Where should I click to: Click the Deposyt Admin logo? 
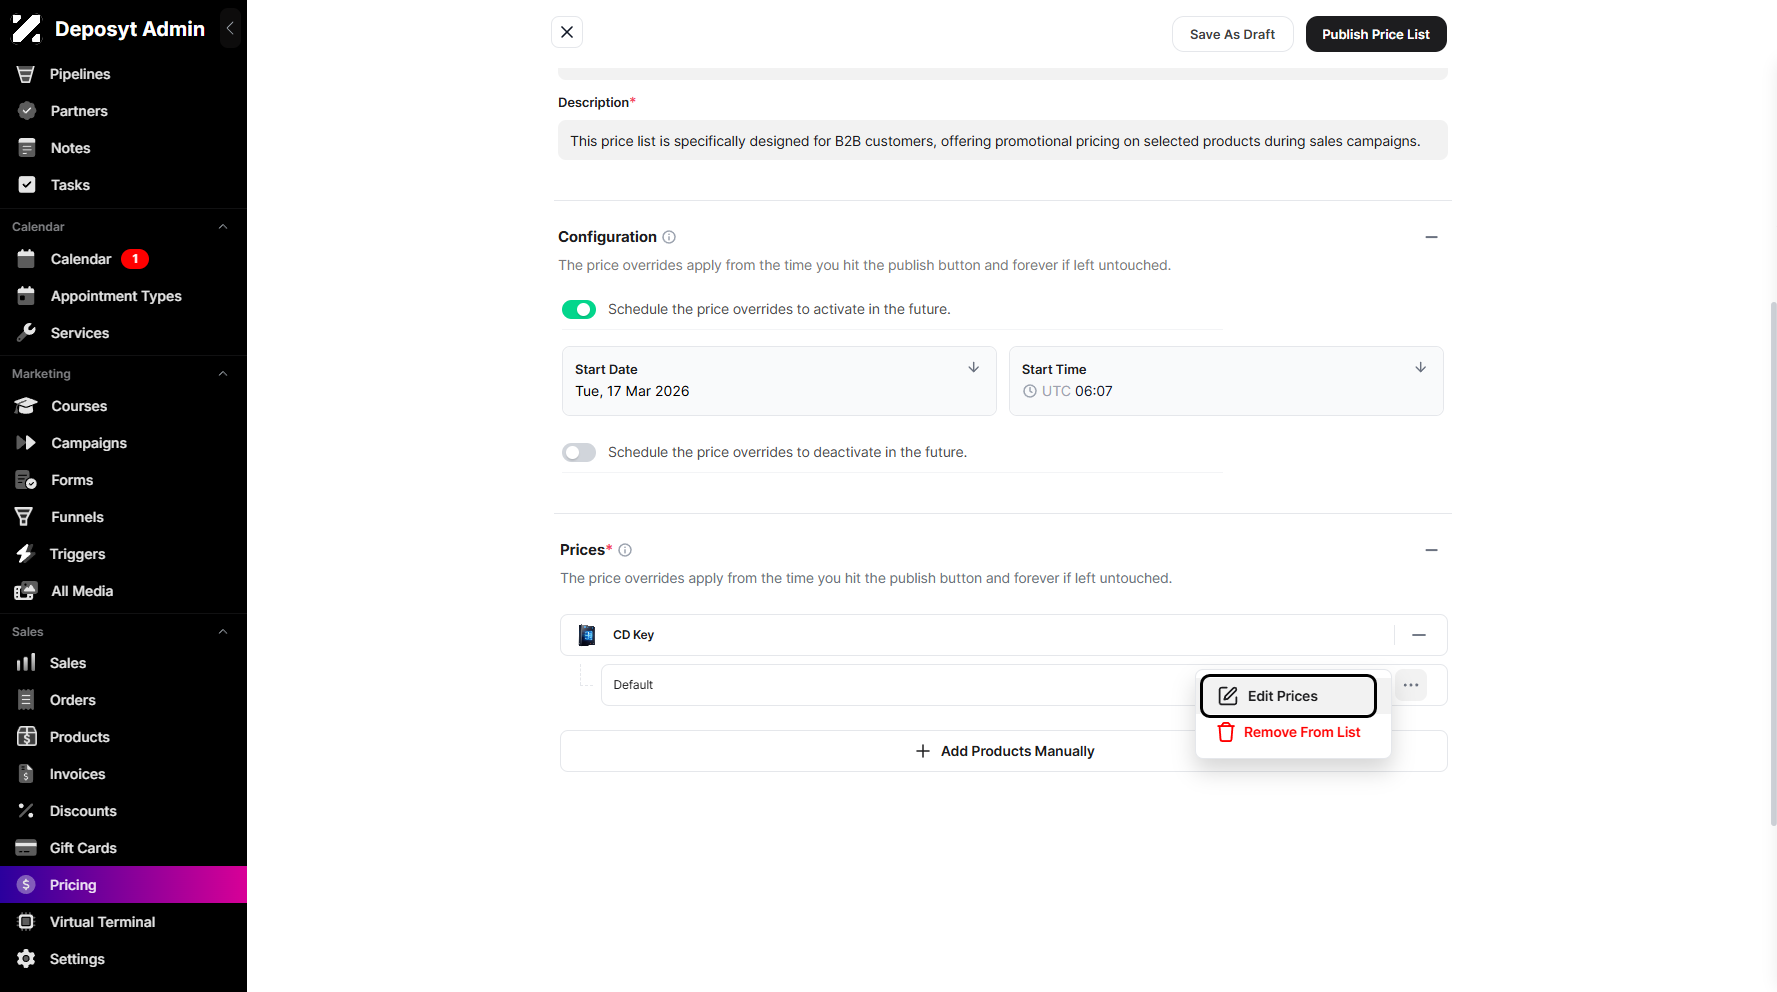tap(27, 29)
